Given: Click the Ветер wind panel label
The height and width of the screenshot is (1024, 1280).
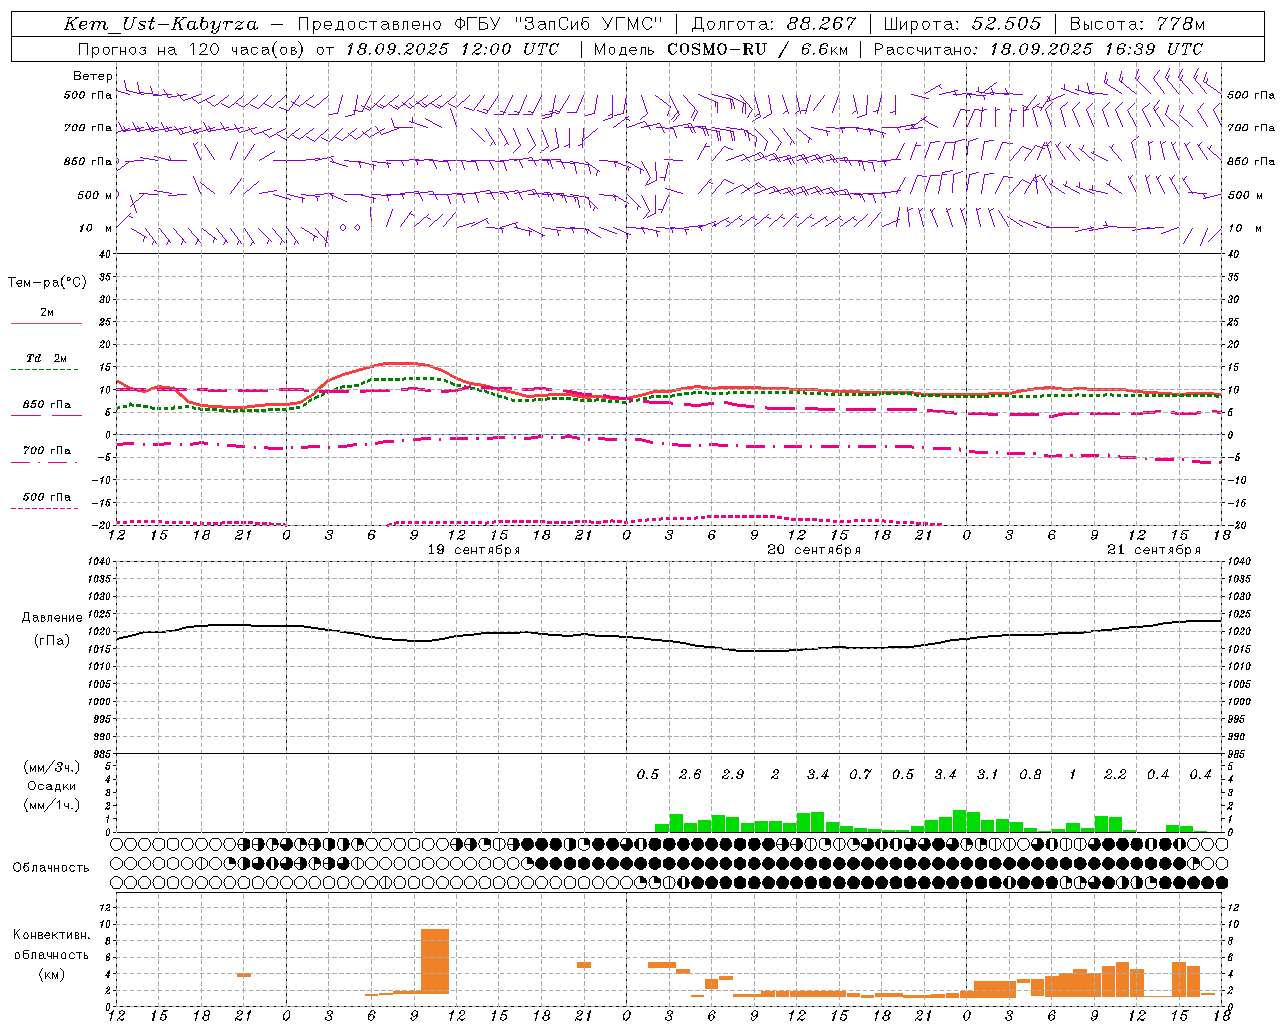Looking at the screenshot, I should [93, 76].
